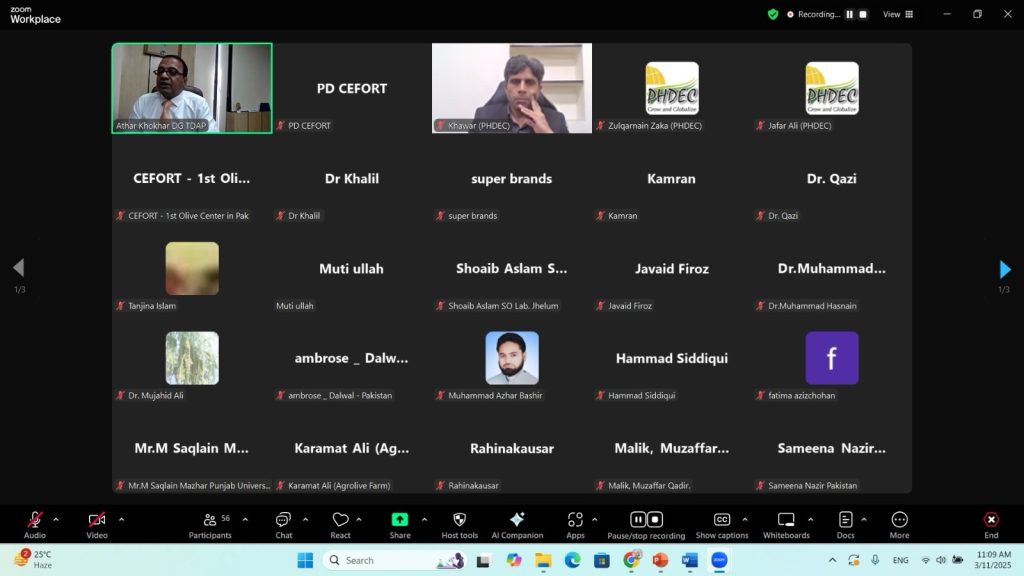Click the red End meeting button

(x=990, y=520)
